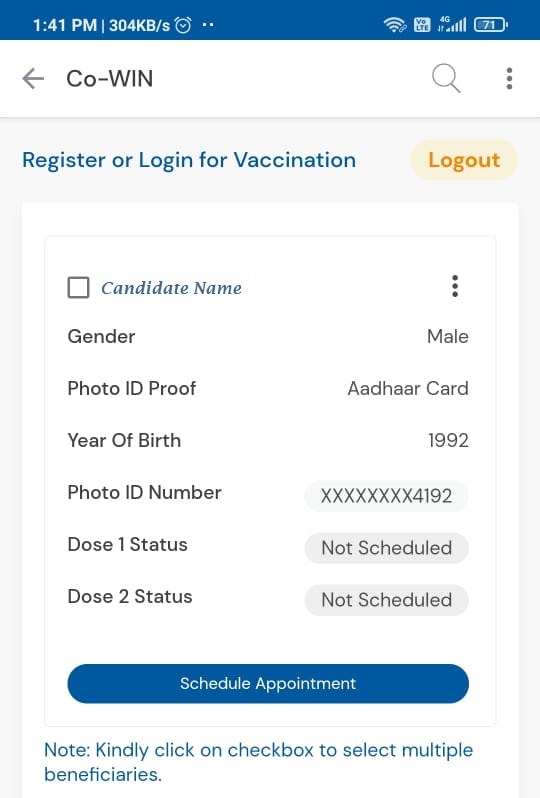The image size is (540, 798).
Task: Click the Schedule Appointment button
Action: (x=268, y=683)
